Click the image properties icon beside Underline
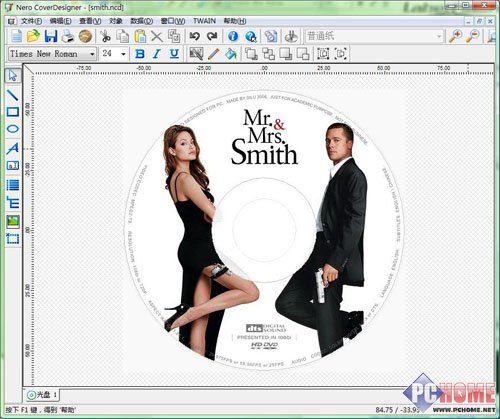500x419 pixels. (196, 53)
